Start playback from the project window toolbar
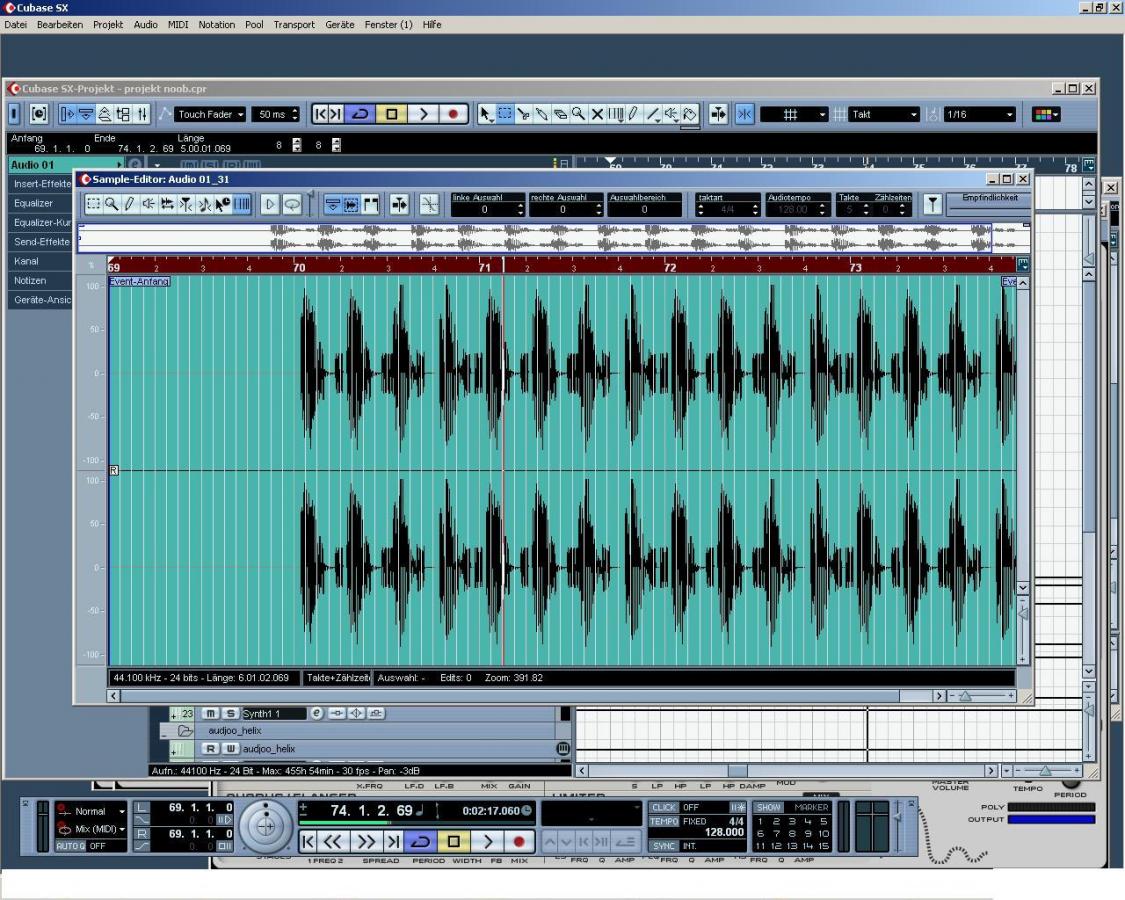Image resolution: width=1125 pixels, height=900 pixels. coord(423,114)
